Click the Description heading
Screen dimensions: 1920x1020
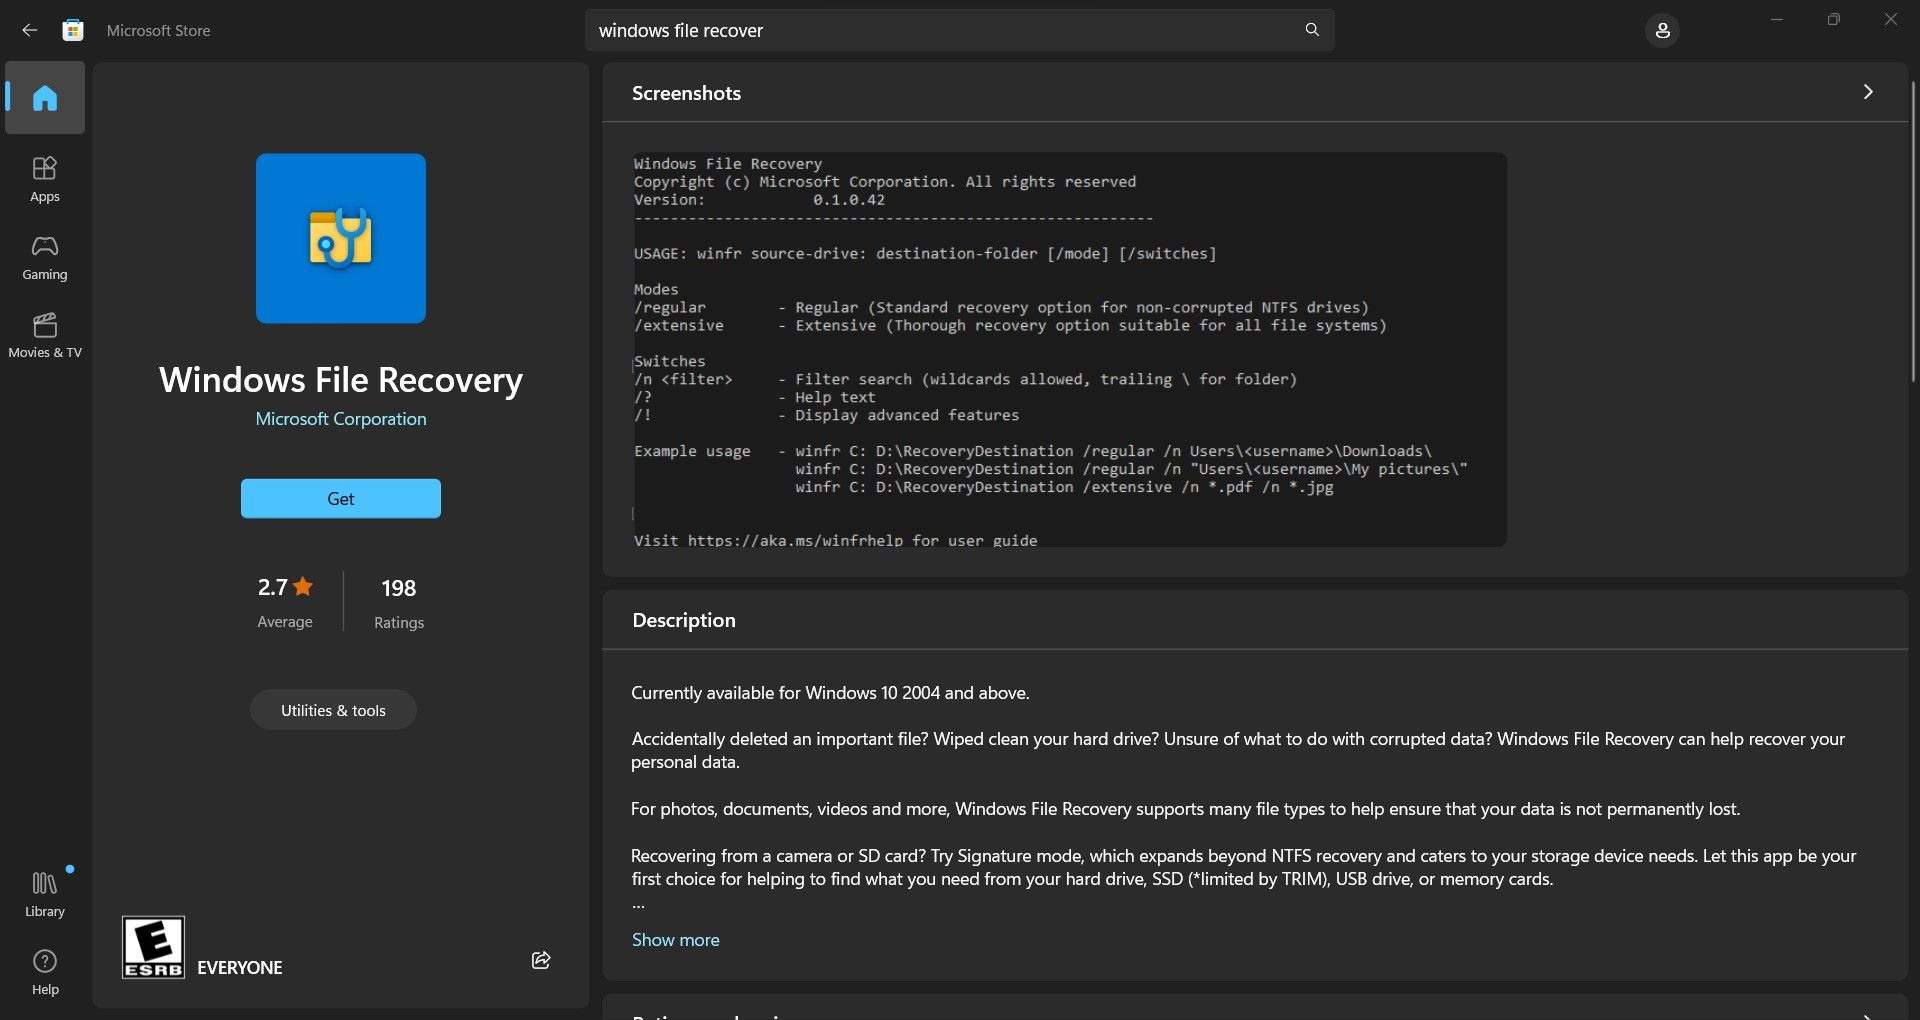684,620
